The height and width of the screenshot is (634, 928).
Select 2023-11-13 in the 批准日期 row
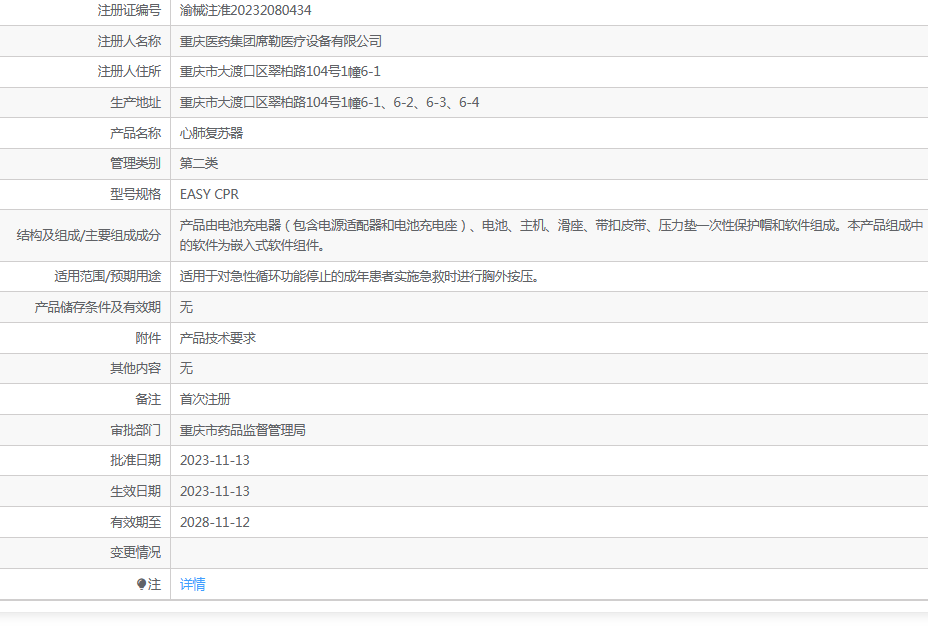click(215, 461)
